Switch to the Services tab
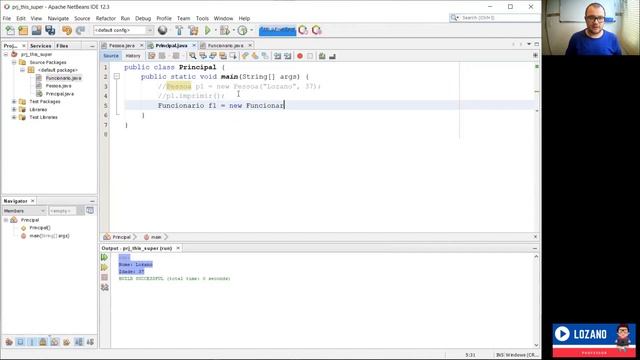Viewport: 640px width, 360px height. [x=40, y=46]
